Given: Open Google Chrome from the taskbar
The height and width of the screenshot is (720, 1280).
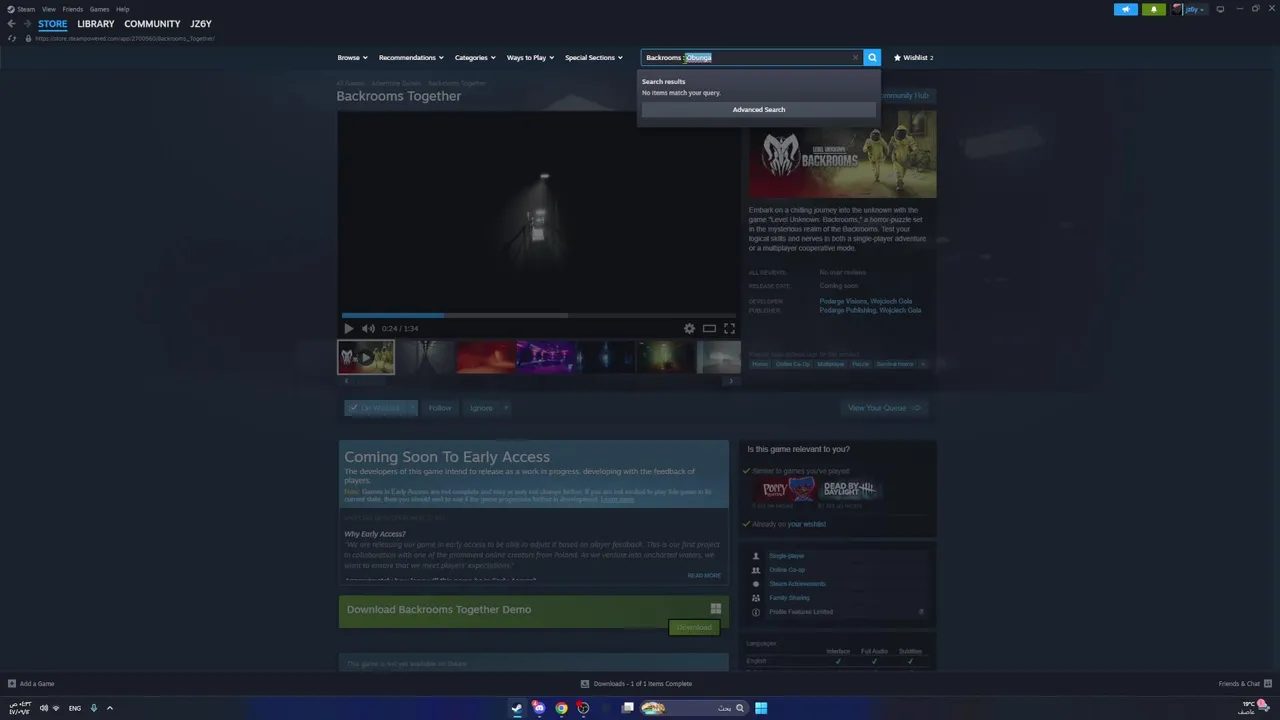Looking at the screenshot, I should click(561, 708).
